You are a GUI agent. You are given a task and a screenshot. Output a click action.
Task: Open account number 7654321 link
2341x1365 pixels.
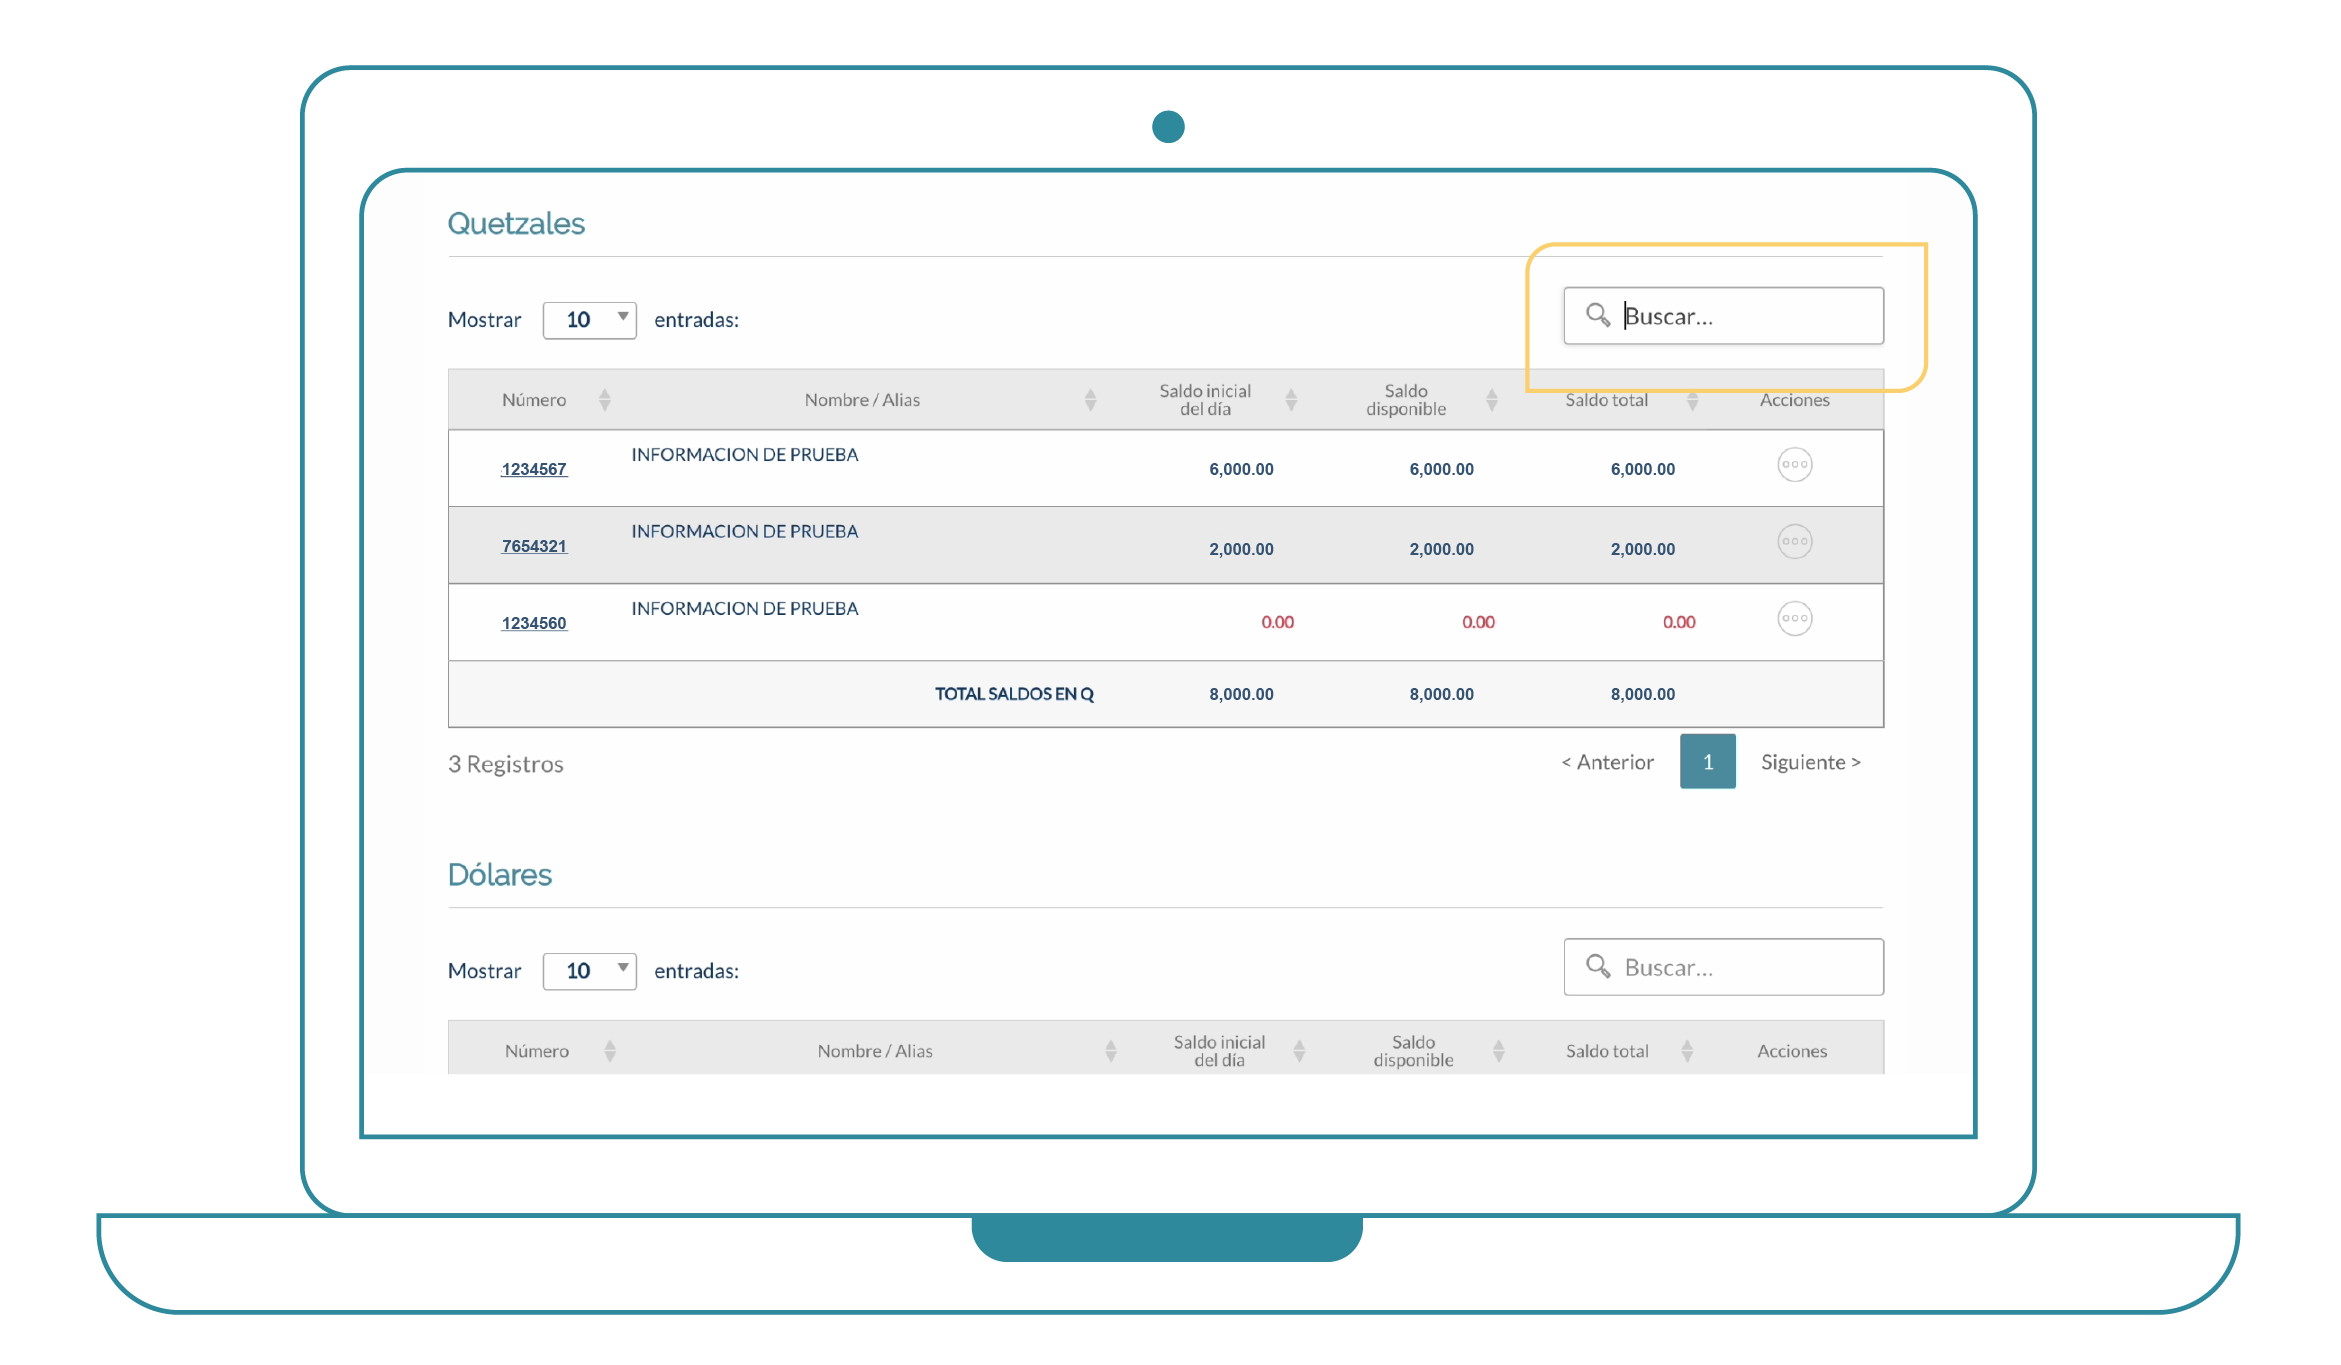[534, 546]
